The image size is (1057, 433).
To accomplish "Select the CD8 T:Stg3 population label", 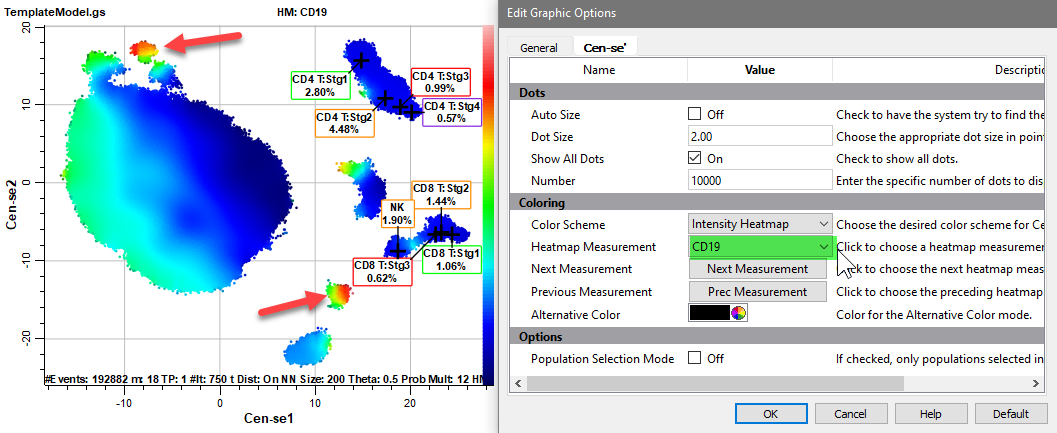I will 381,272.
